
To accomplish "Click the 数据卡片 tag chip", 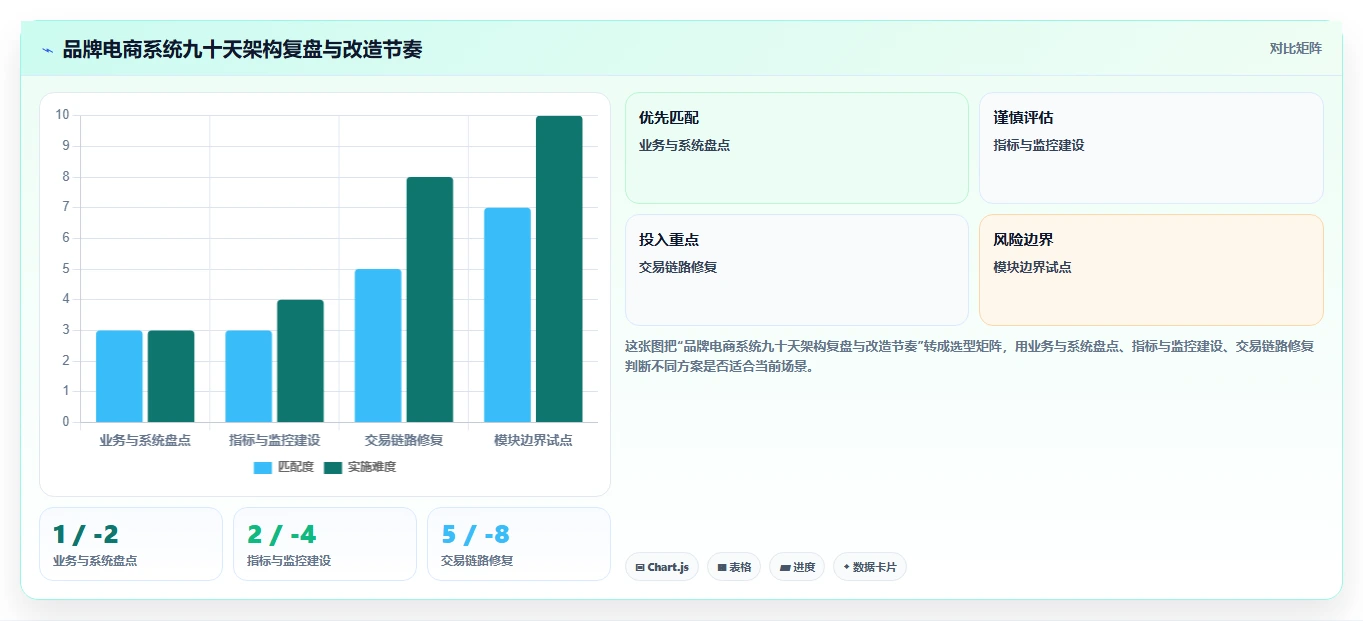I will (870, 567).
